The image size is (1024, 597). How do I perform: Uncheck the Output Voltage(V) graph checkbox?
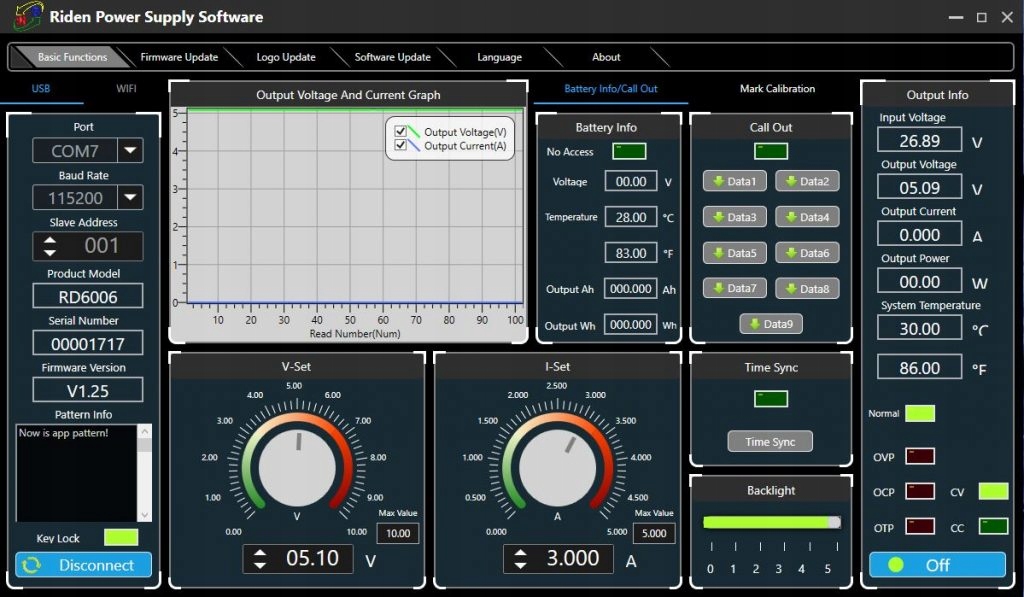(401, 132)
